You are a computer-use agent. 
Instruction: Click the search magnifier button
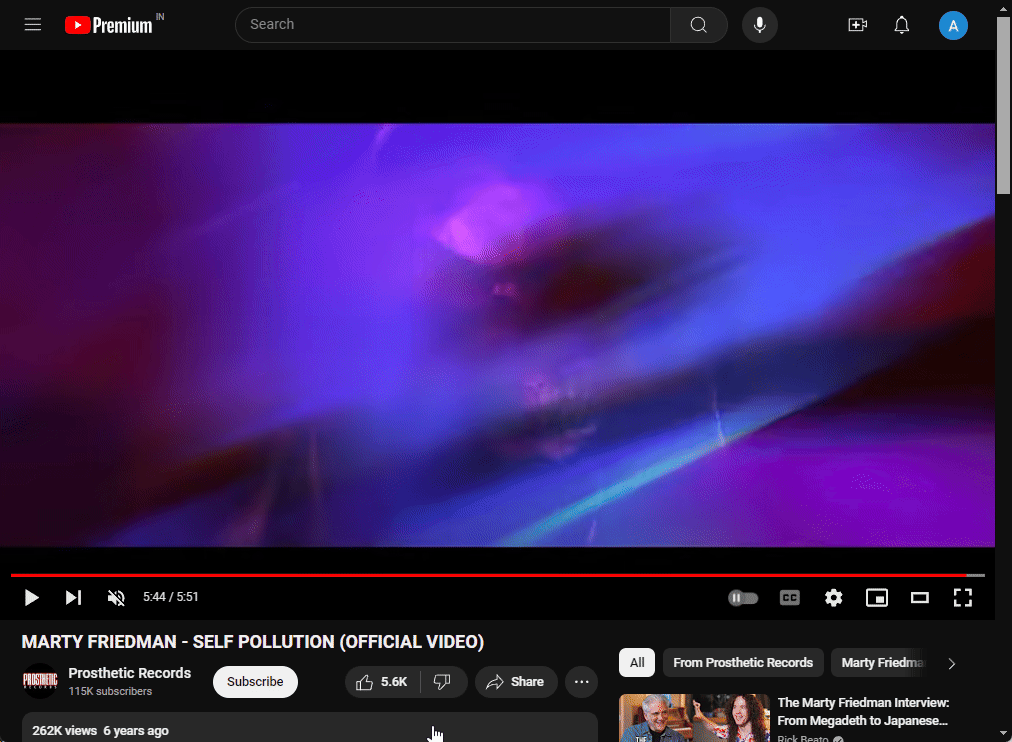698,25
